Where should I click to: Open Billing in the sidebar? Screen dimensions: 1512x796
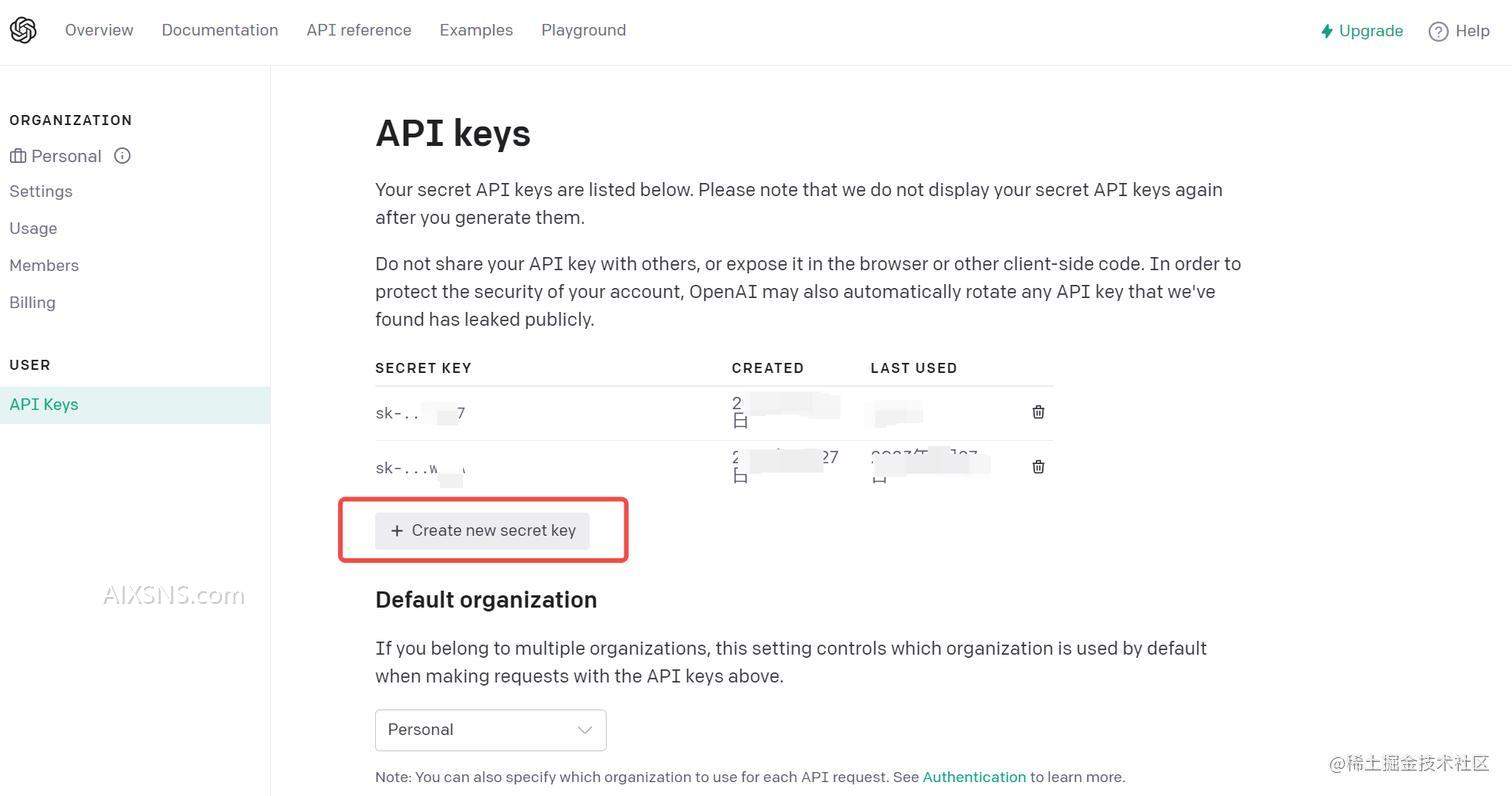point(32,302)
